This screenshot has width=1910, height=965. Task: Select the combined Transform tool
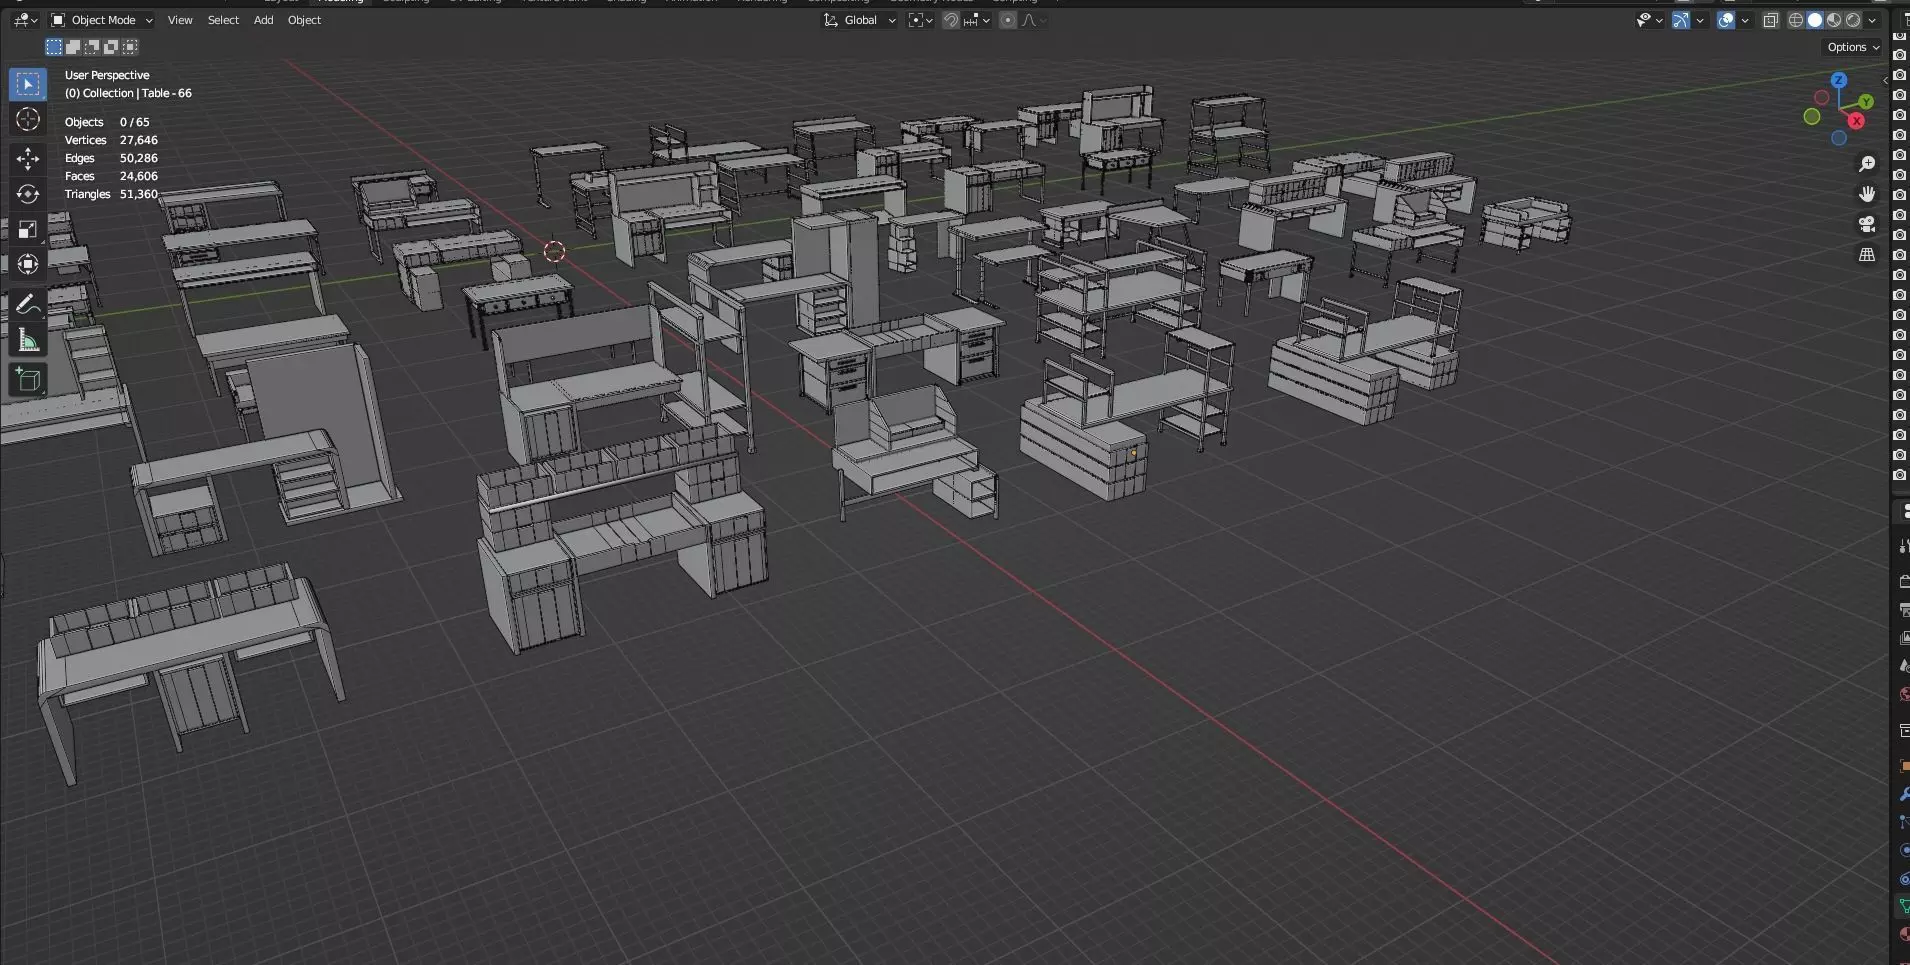pos(27,264)
